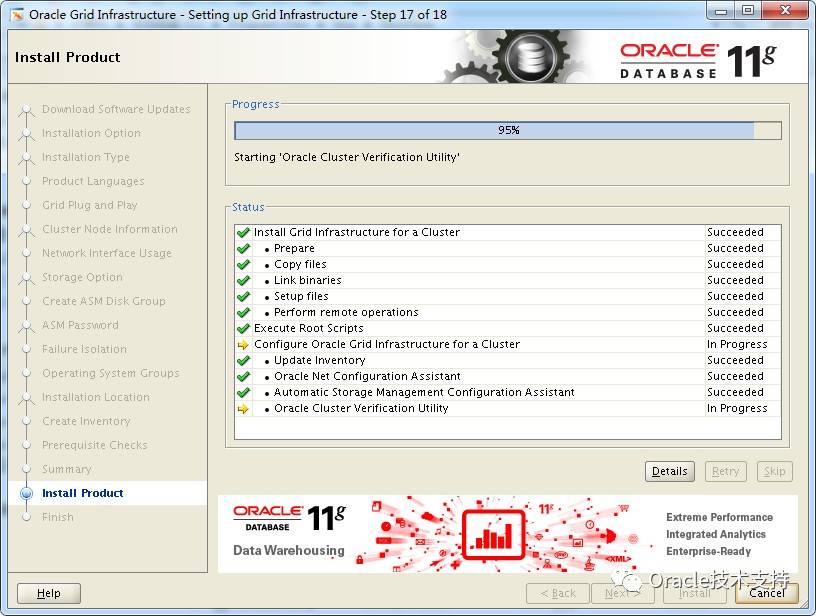Select Installation Type step
Viewport: 816px width, 616px height.
(x=86, y=157)
